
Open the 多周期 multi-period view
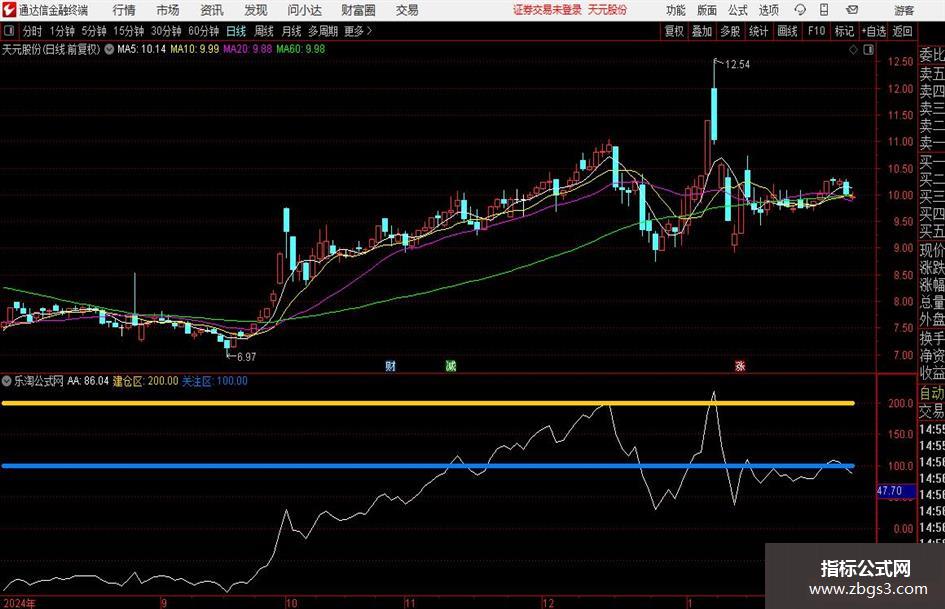coord(323,31)
